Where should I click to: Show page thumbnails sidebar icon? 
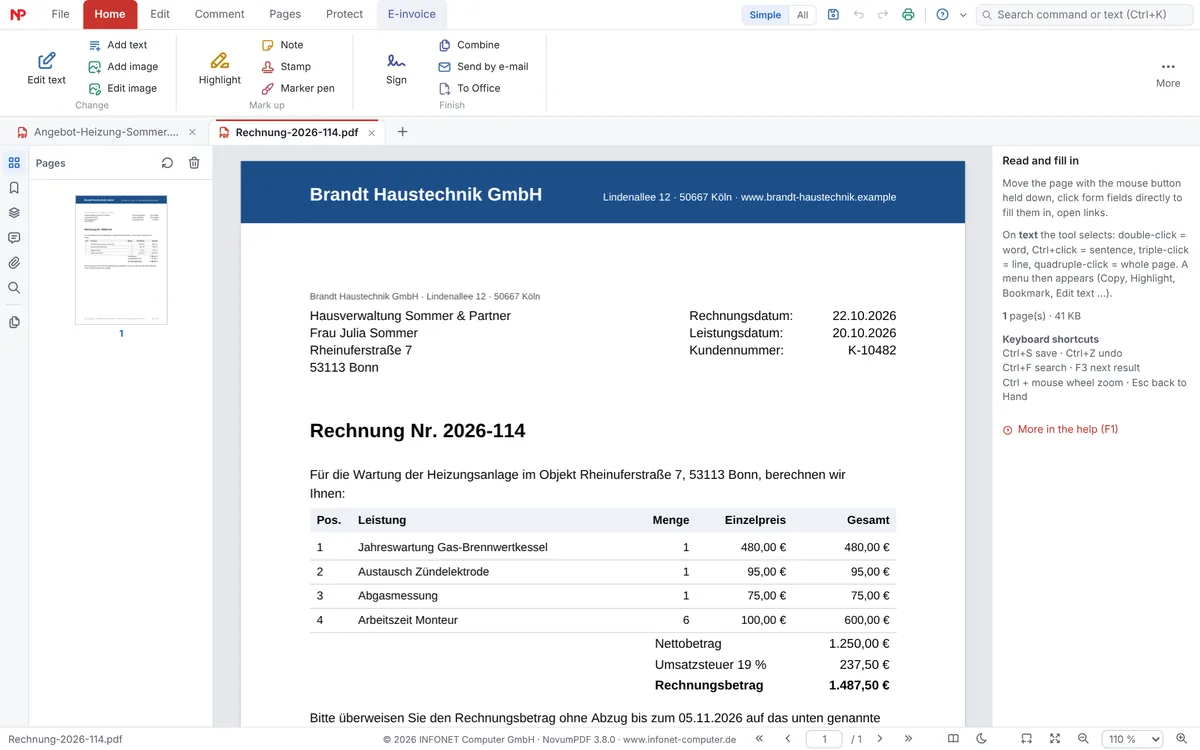14,162
